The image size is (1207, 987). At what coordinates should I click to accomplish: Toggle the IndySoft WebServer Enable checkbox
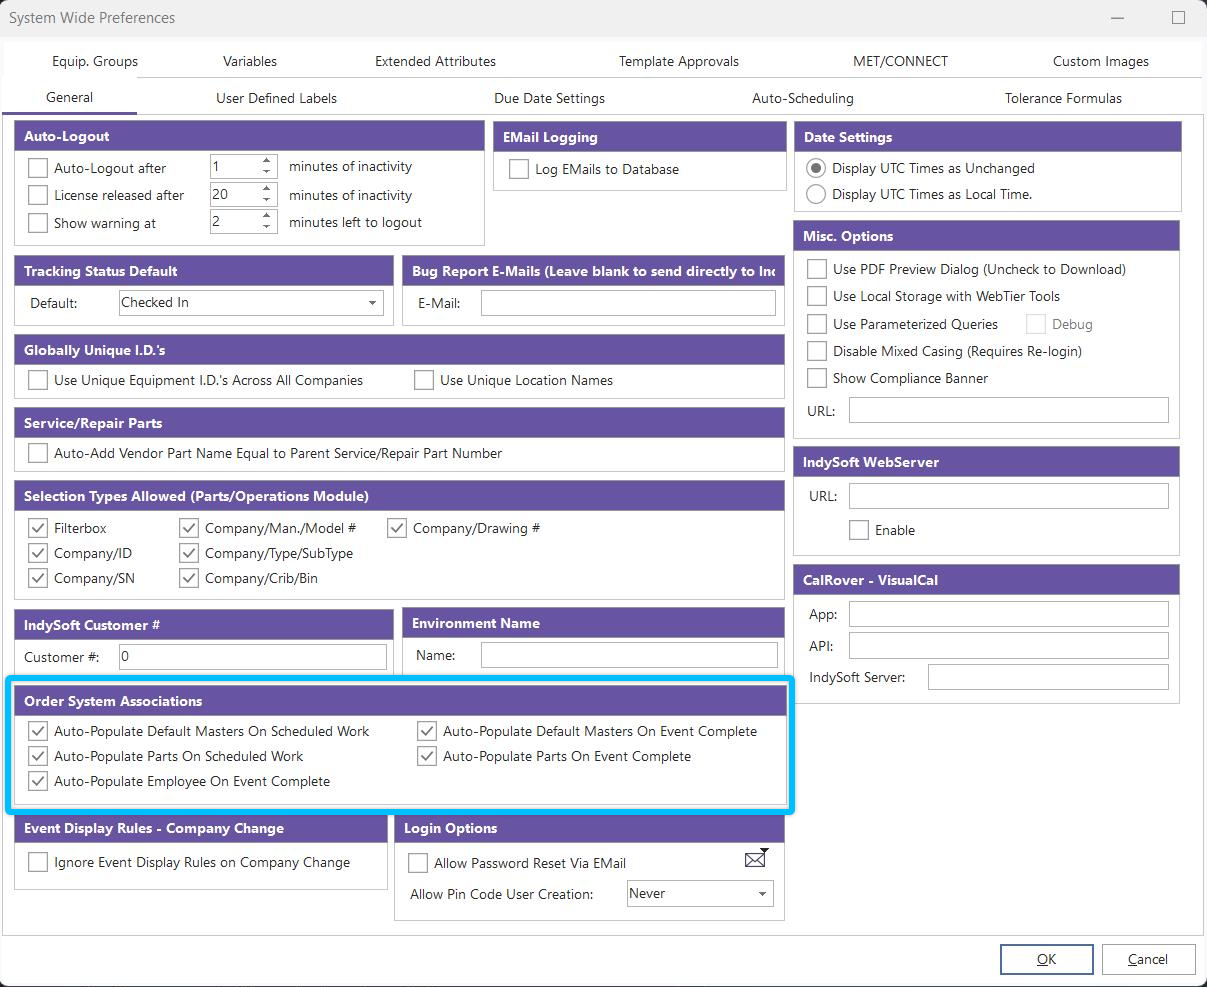[858, 530]
